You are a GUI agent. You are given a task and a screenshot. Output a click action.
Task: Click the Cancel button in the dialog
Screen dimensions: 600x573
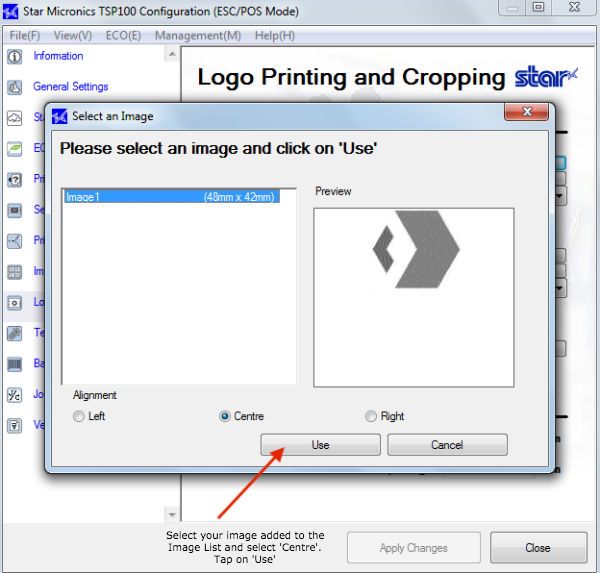(447, 445)
